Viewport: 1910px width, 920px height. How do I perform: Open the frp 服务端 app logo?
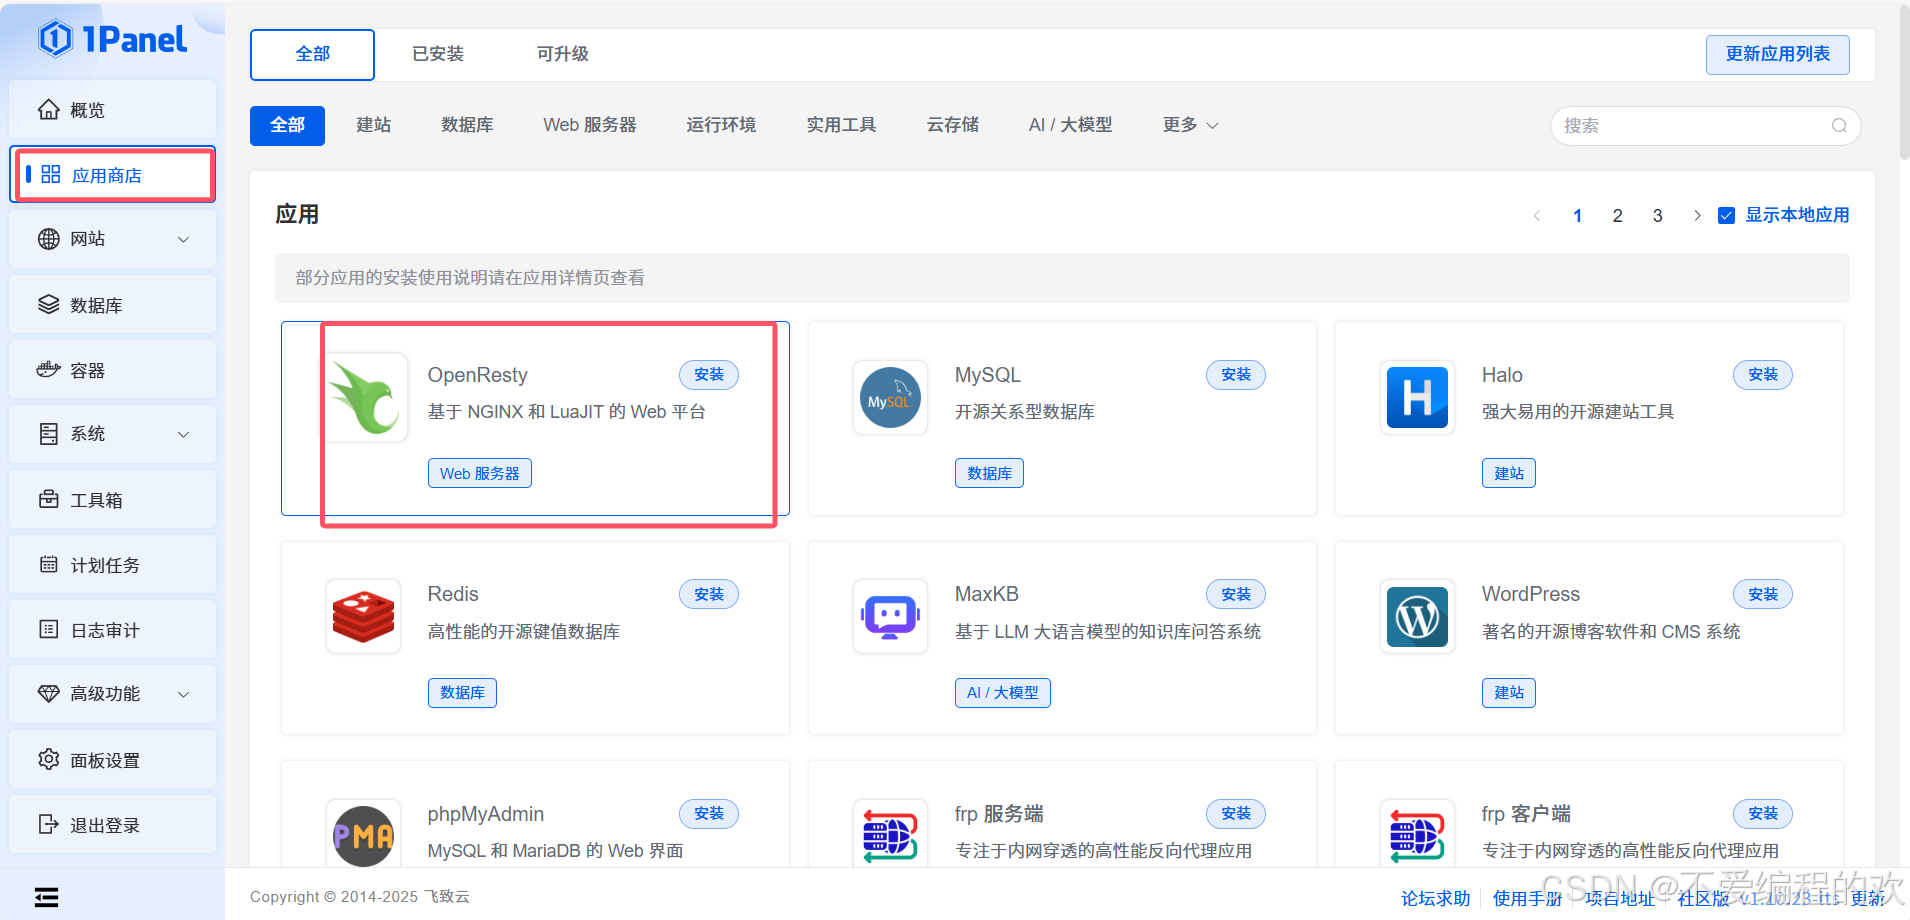click(x=890, y=835)
